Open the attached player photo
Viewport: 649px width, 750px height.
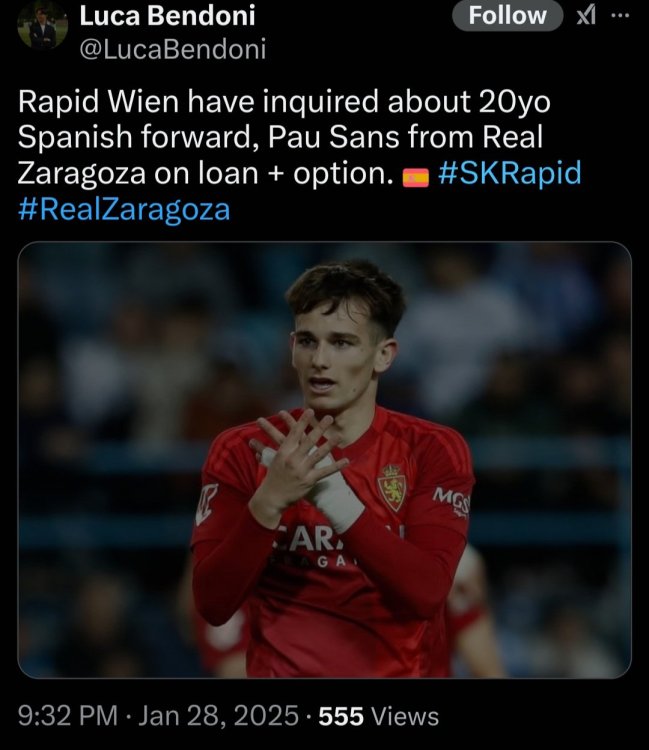(x=324, y=460)
